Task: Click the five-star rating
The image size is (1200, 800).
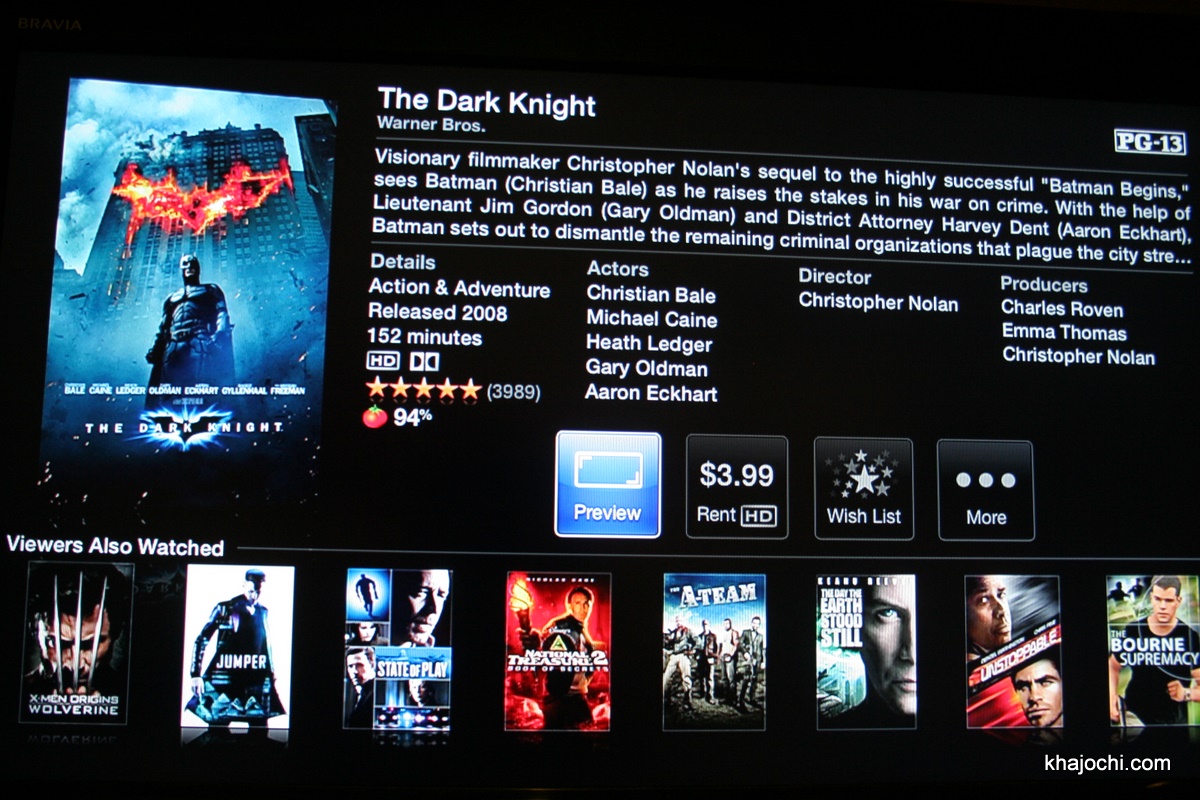Action: point(424,389)
